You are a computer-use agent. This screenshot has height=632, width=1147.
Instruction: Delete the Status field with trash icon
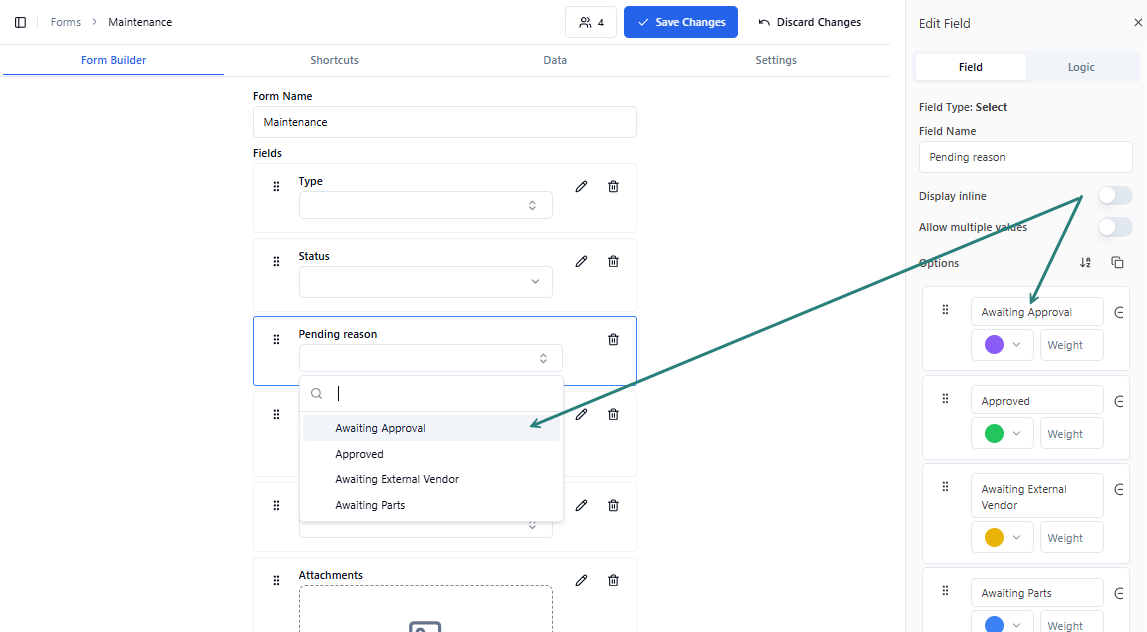[x=613, y=261]
